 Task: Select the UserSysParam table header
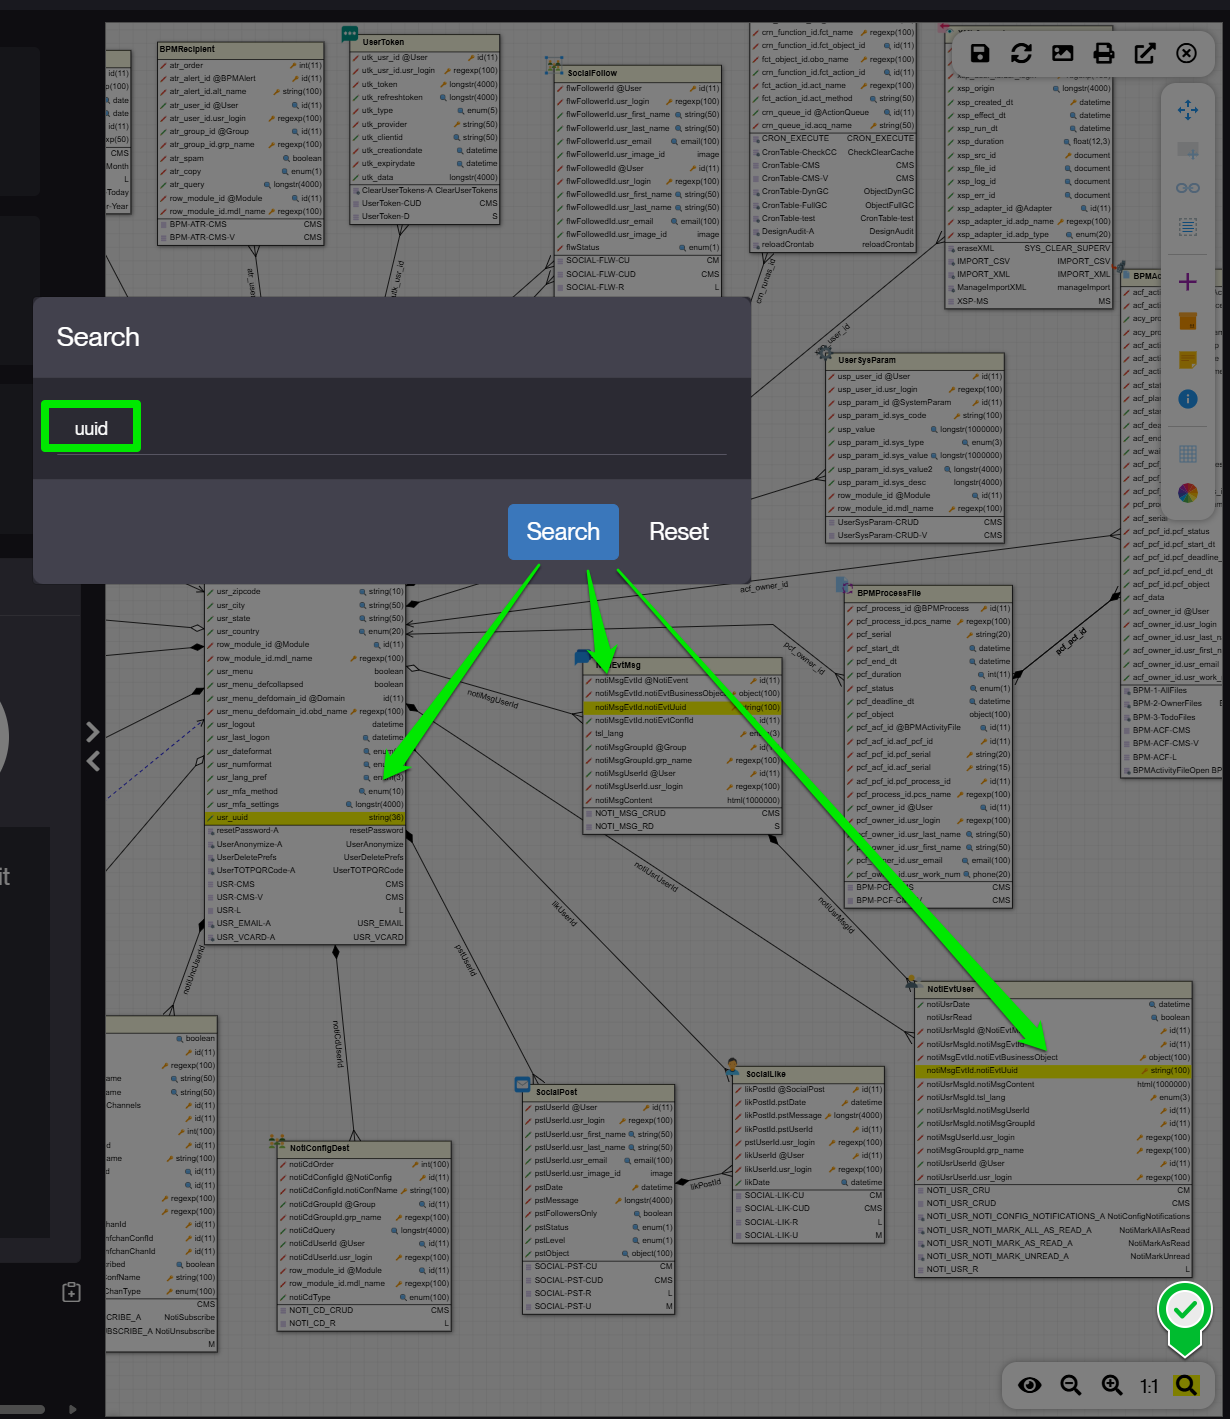tap(915, 360)
